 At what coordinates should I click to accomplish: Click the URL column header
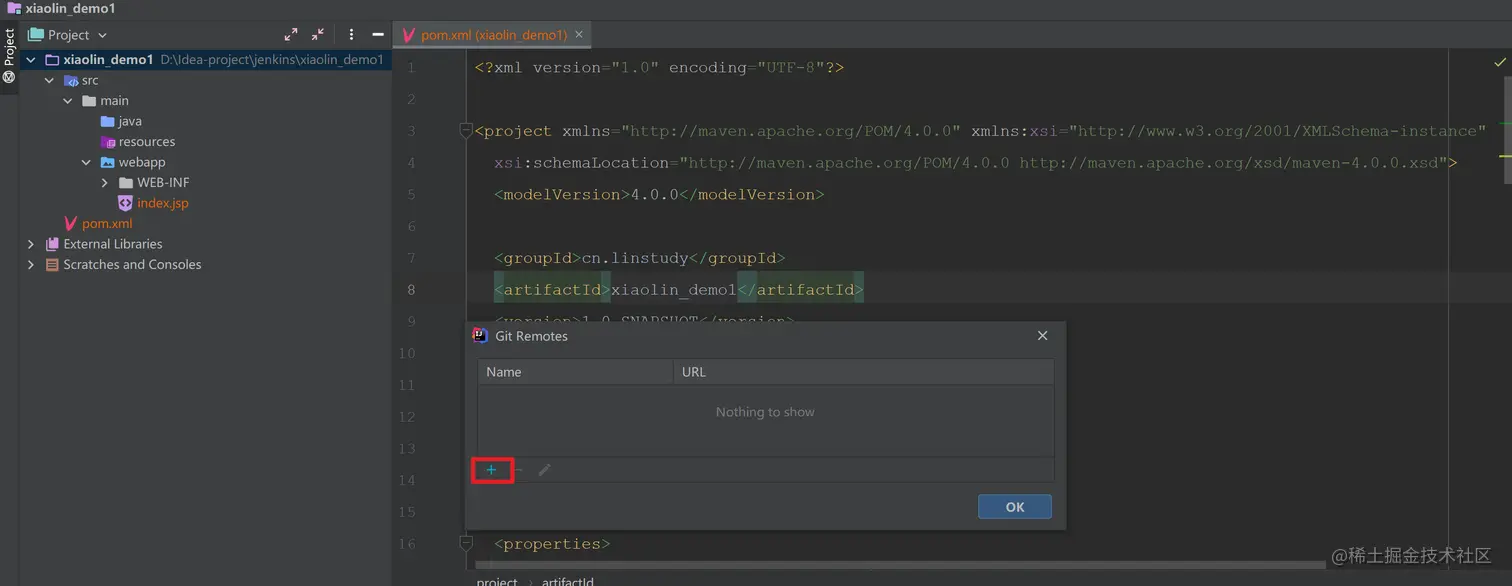point(864,372)
